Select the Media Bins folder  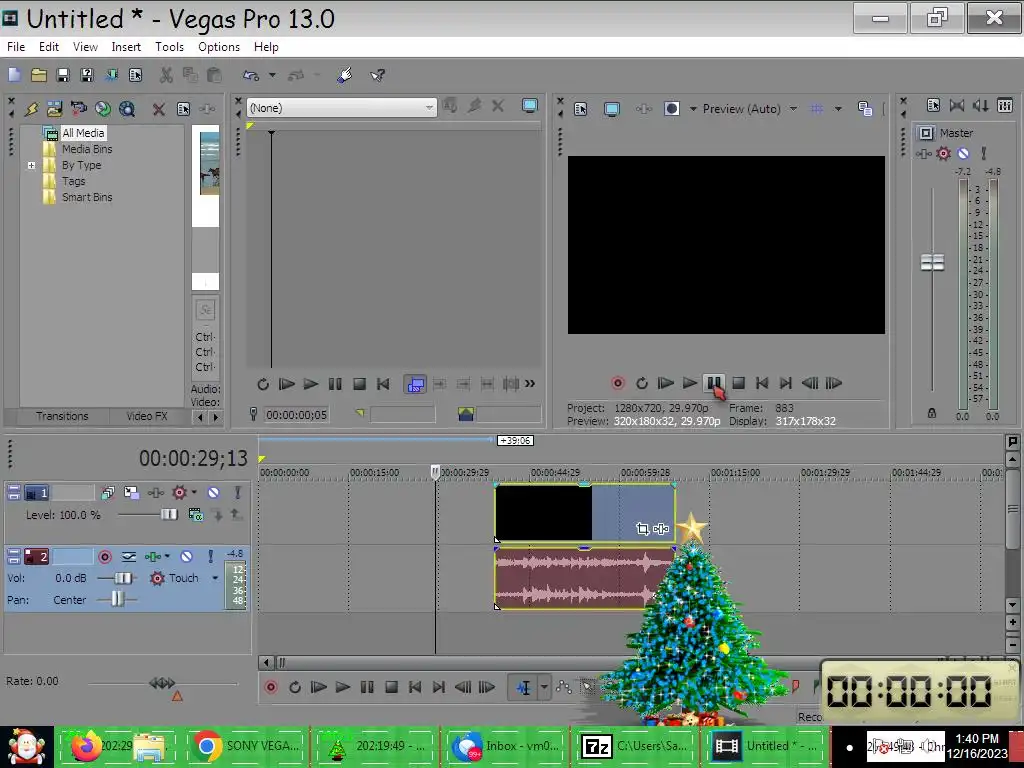[87, 149]
